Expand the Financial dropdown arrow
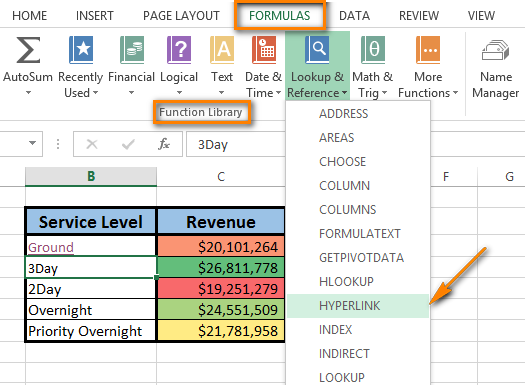 pyautogui.click(x=132, y=92)
